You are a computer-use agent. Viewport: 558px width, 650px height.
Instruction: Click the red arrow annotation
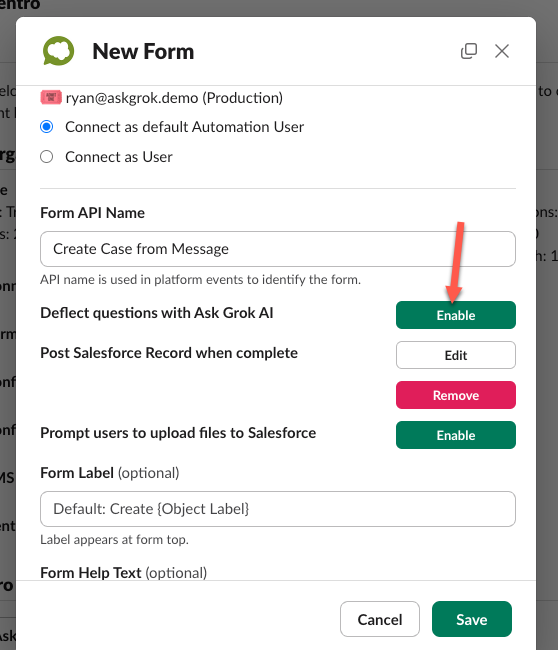point(456,262)
